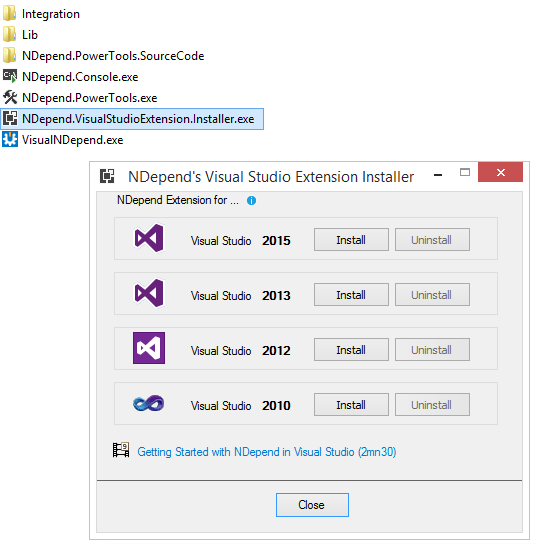The image size is (538, 550).
Task: Install the extension for Visual Studio 2010
Action: tap(351, 405)
